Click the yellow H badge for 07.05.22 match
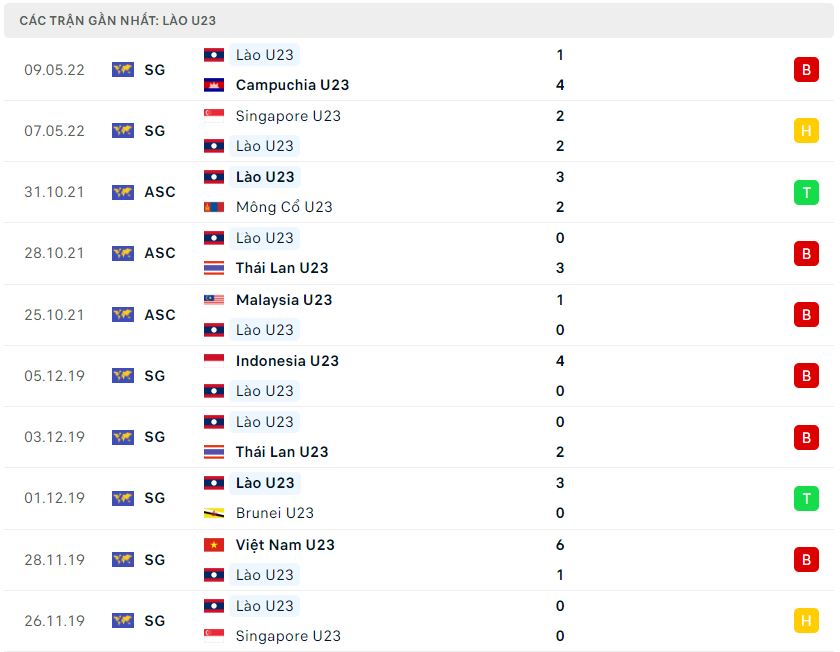840x652 pixels. pos(806,131)
